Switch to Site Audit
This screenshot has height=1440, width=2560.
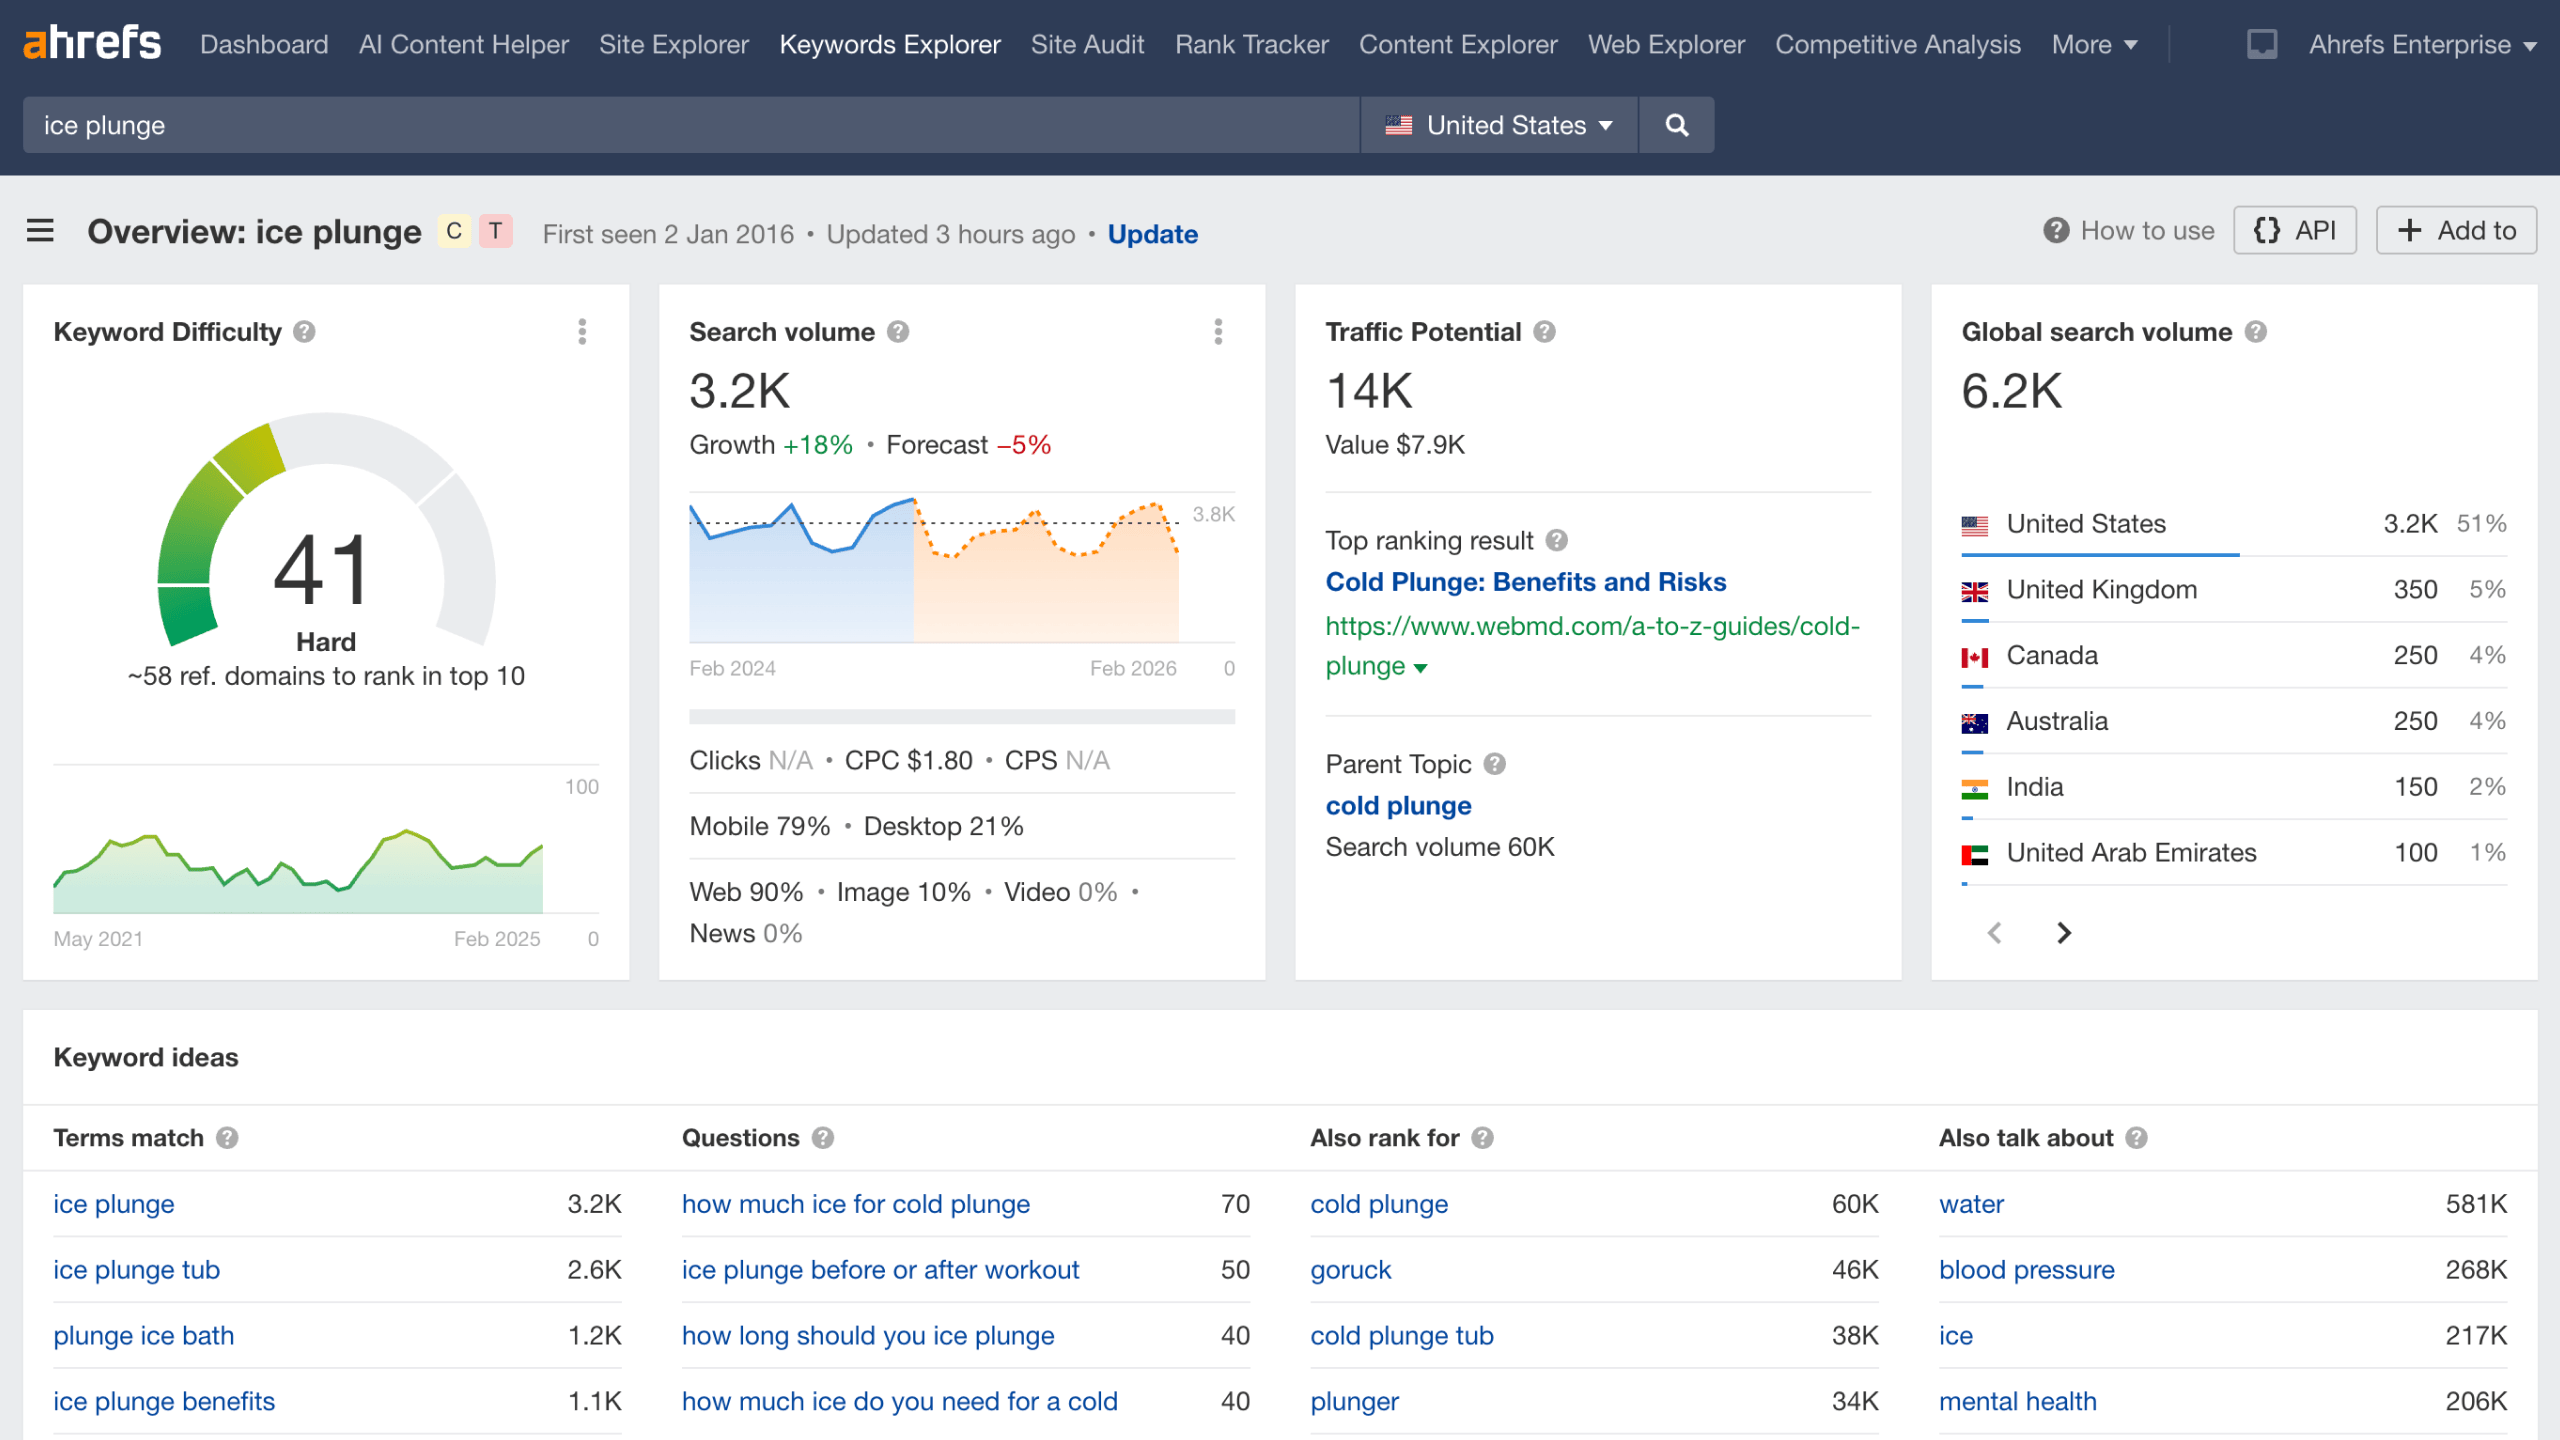pos(1087,44)
